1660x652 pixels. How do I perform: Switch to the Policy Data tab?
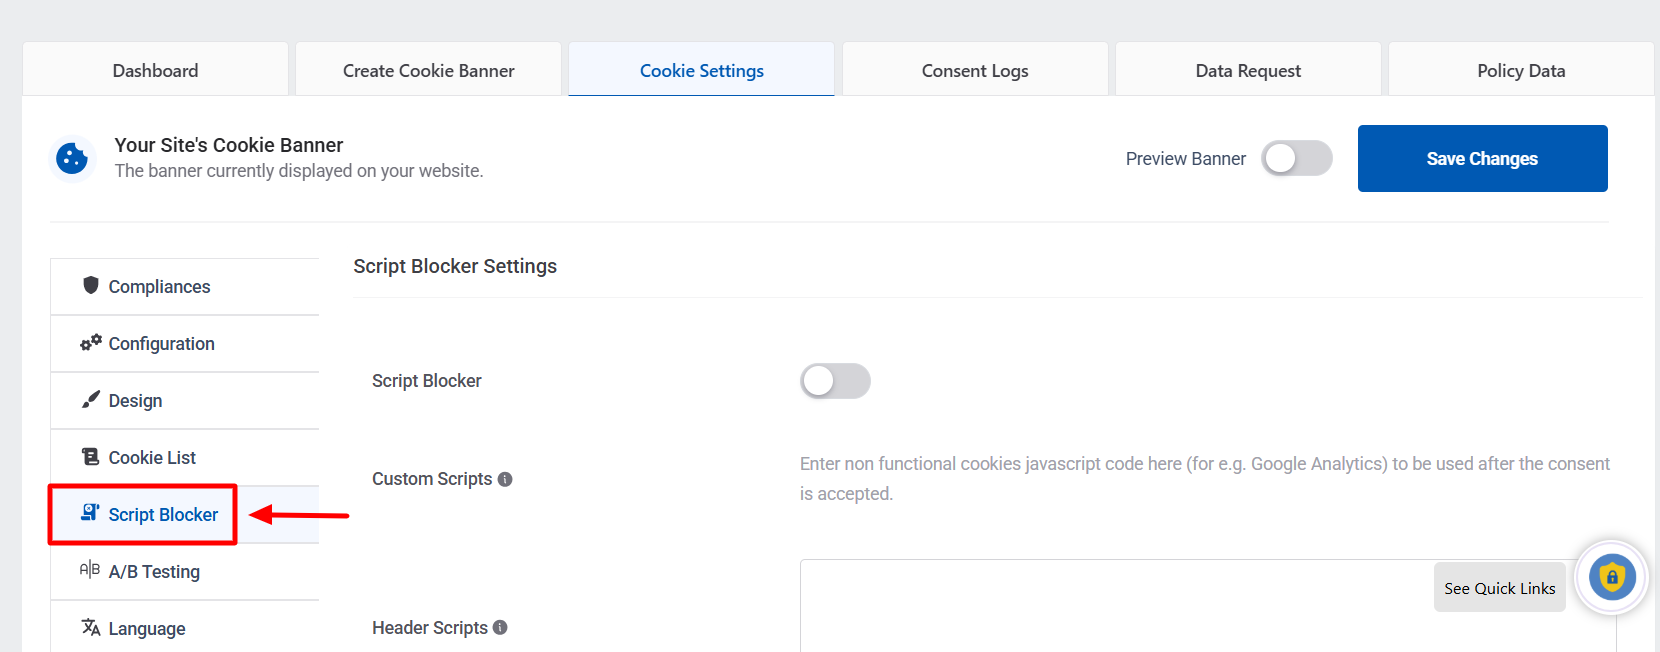(x=1520, y=70)
